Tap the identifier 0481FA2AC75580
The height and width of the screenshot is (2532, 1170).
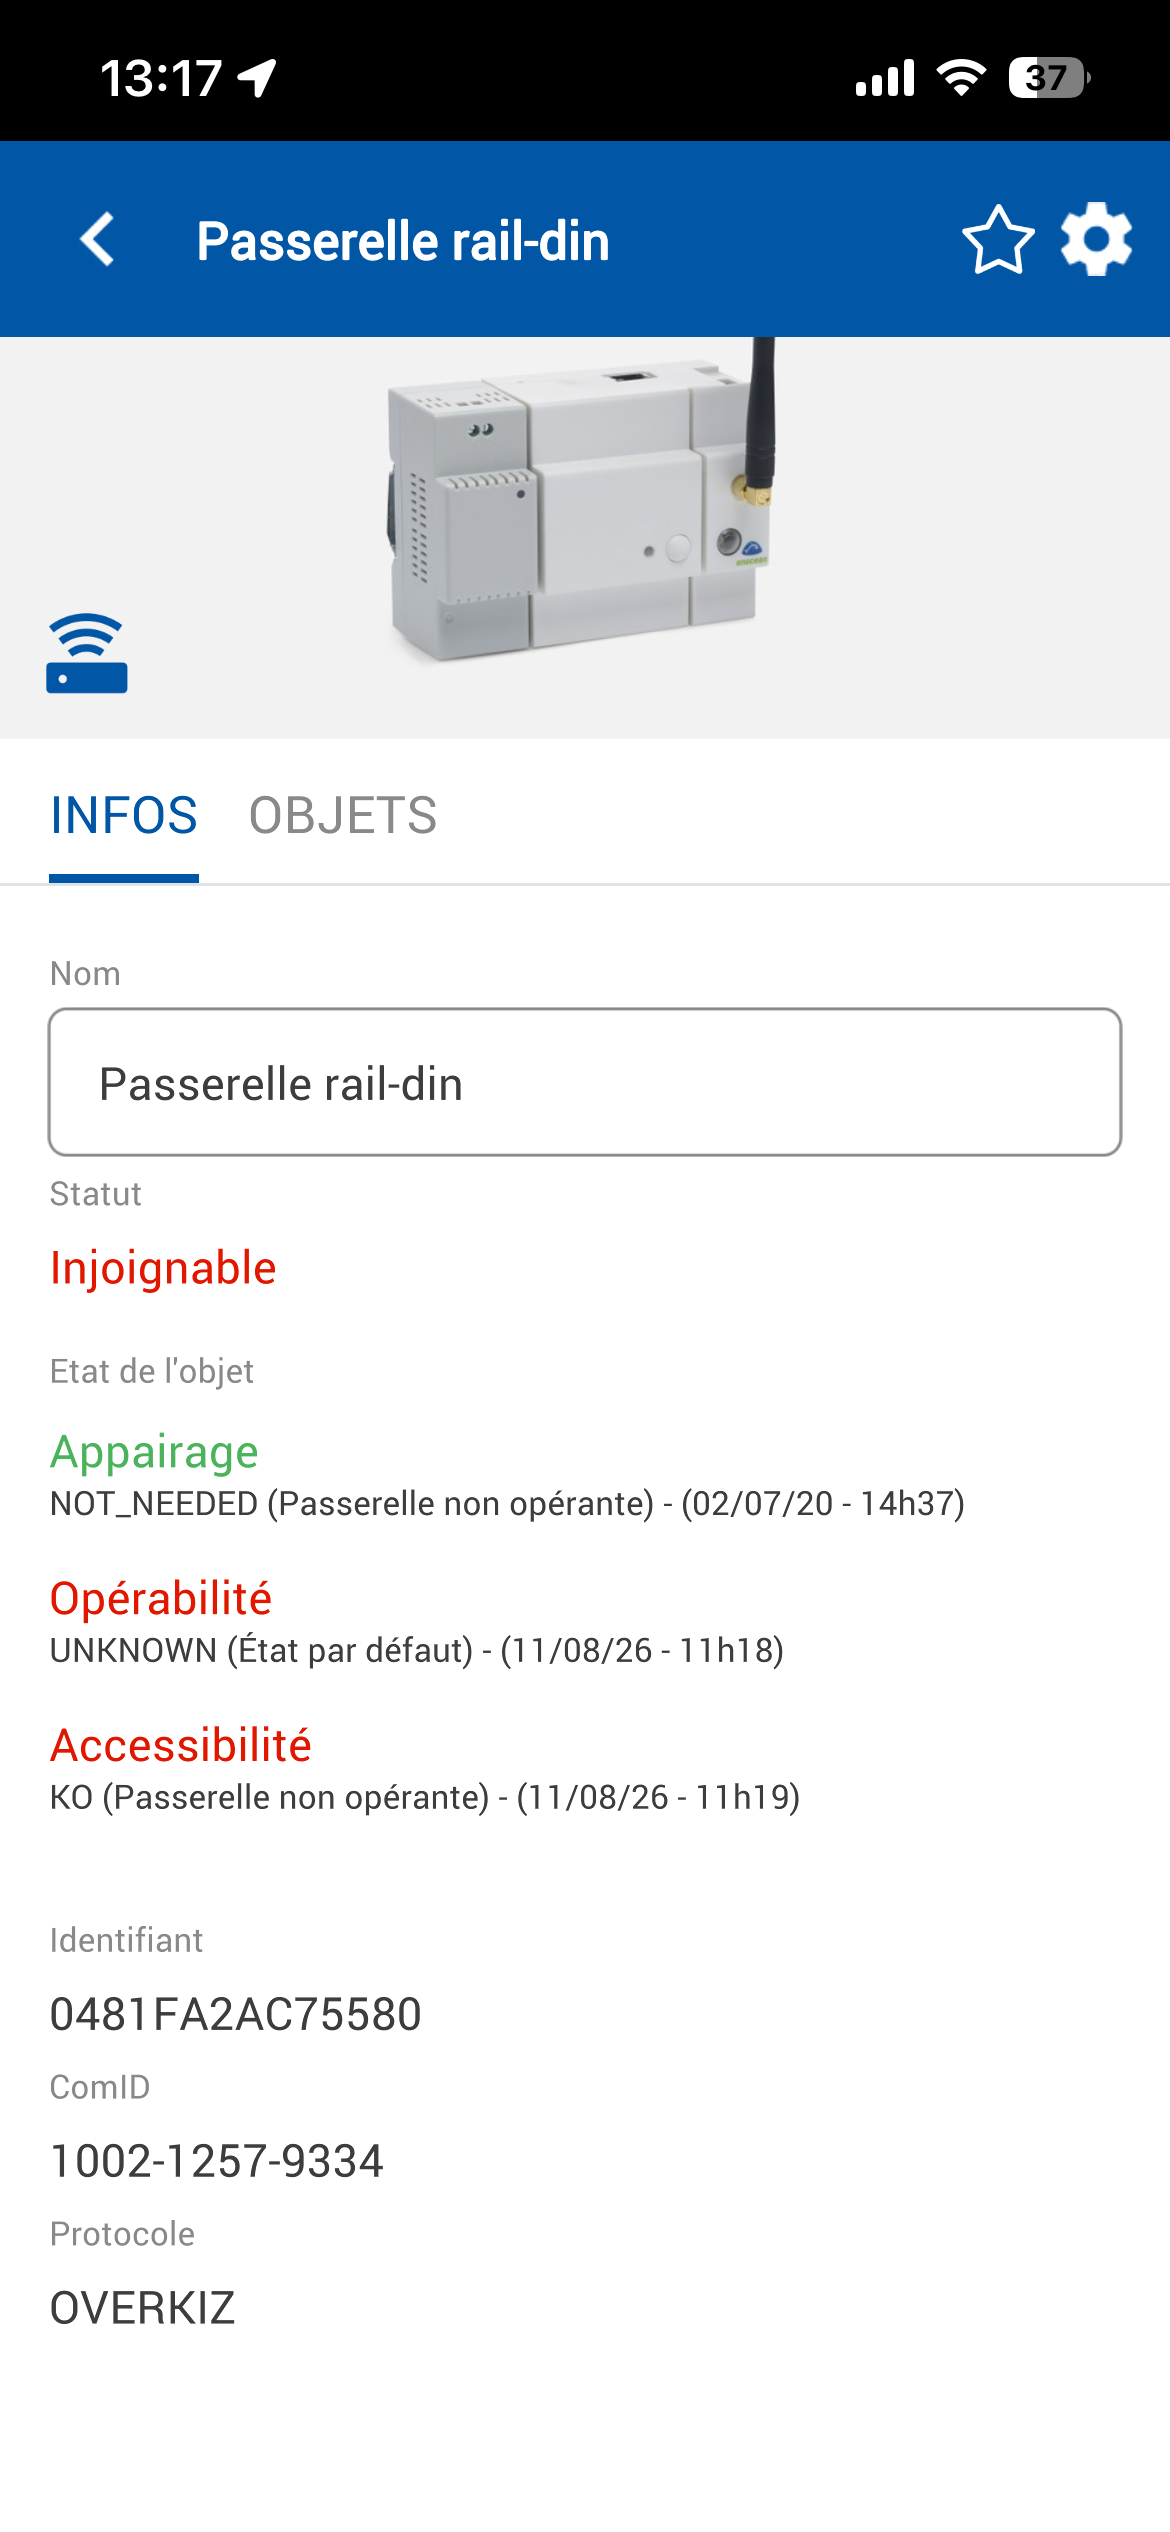click(236, 2014)
